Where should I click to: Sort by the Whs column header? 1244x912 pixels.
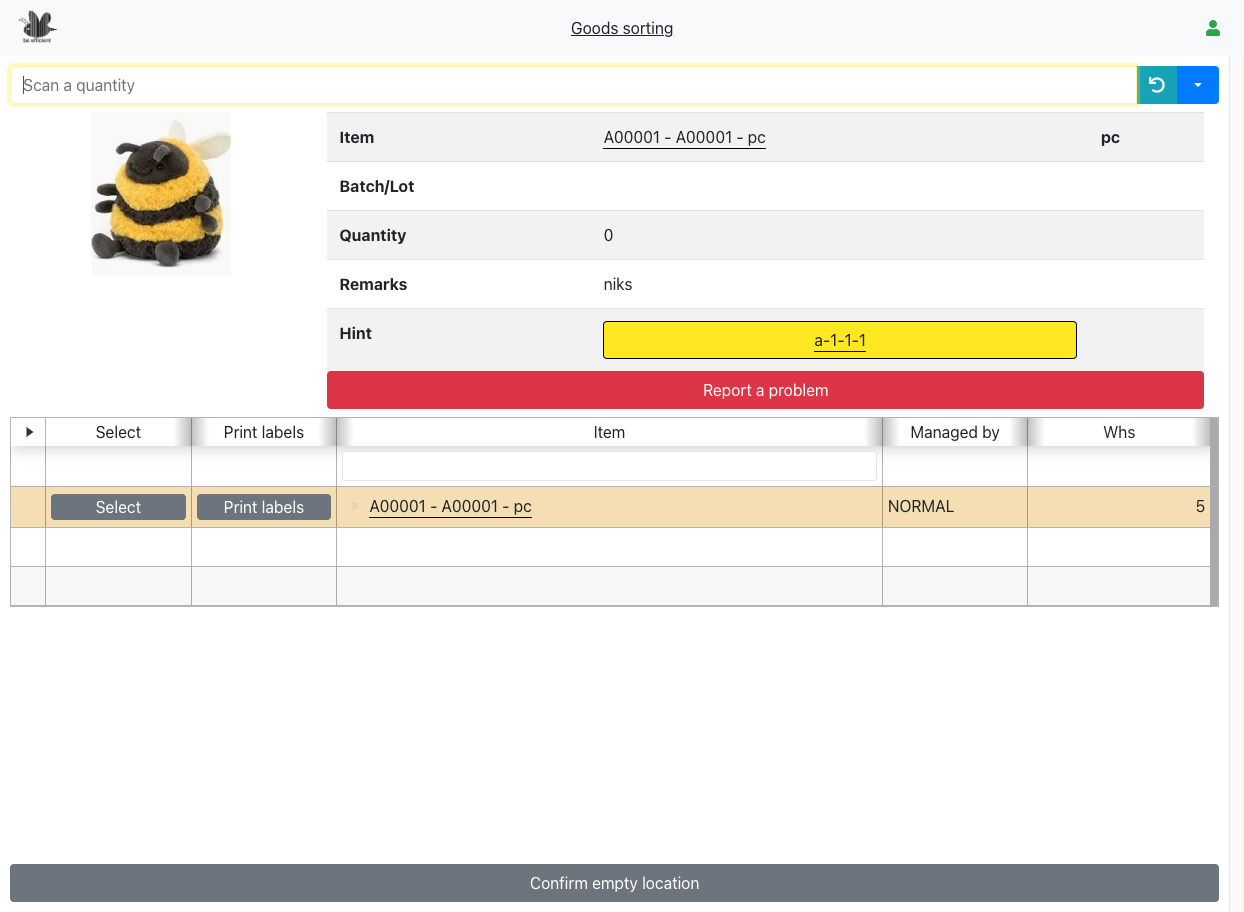coord(1118,432)
